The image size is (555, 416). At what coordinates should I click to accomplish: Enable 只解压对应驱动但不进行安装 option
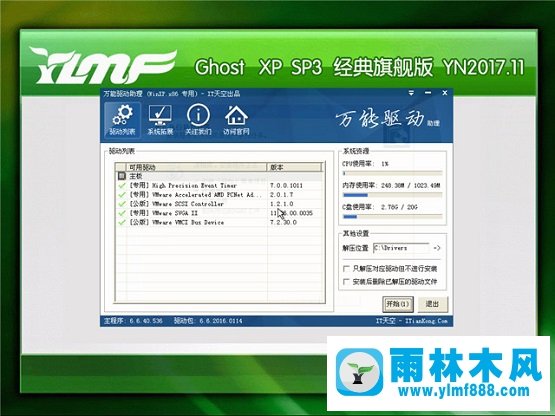point(347,269)
